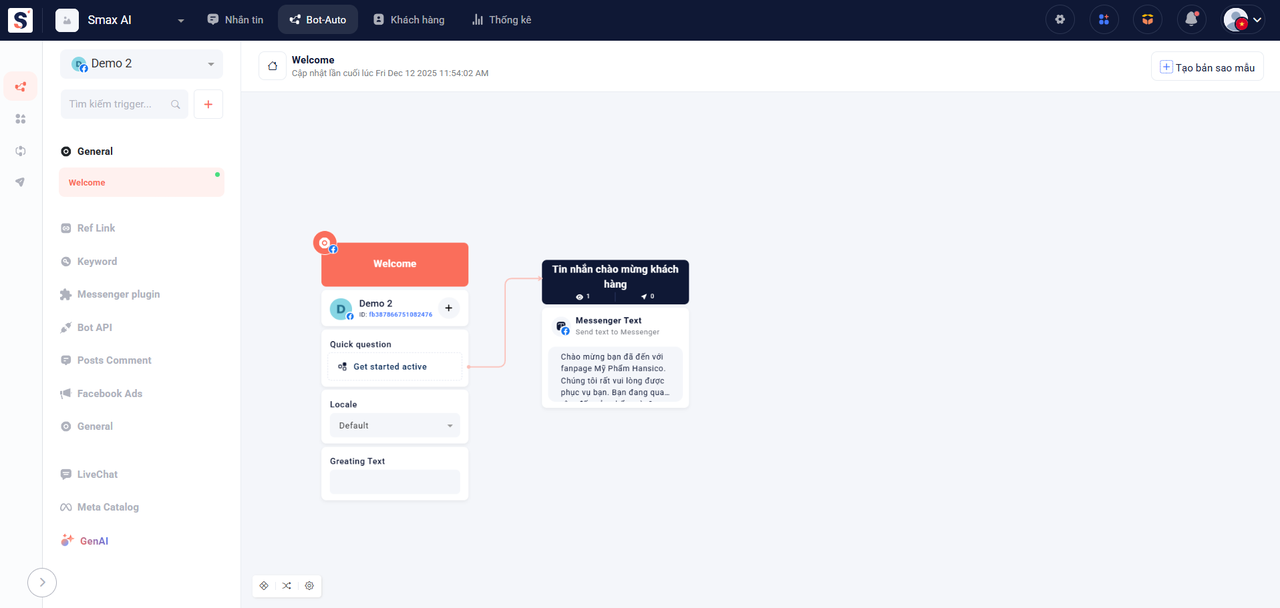
Task: Open the shuffle icon in bottom canvas toolbar
Action: pos(287,586)
